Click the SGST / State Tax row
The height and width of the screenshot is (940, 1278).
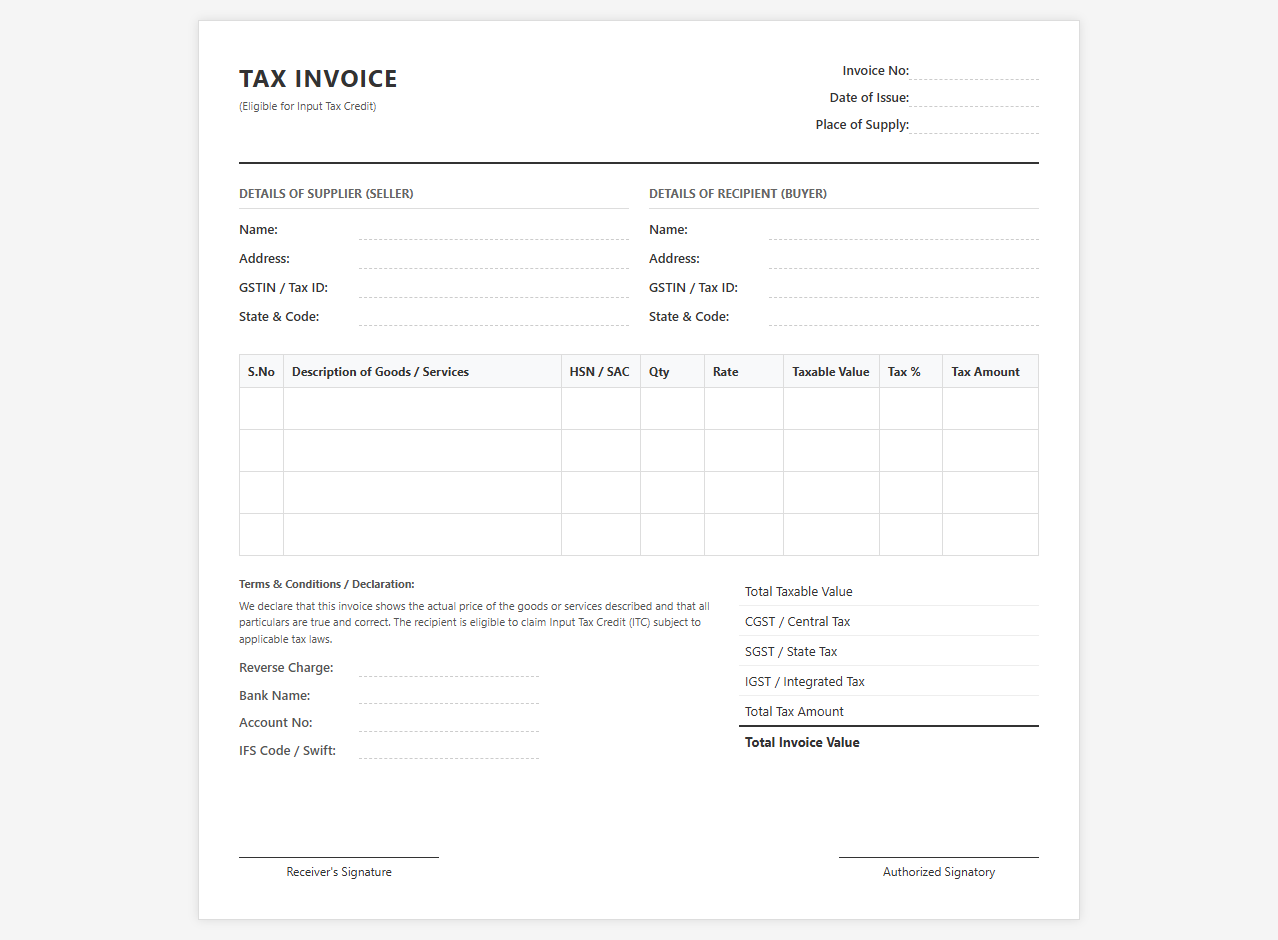point(889,651)
